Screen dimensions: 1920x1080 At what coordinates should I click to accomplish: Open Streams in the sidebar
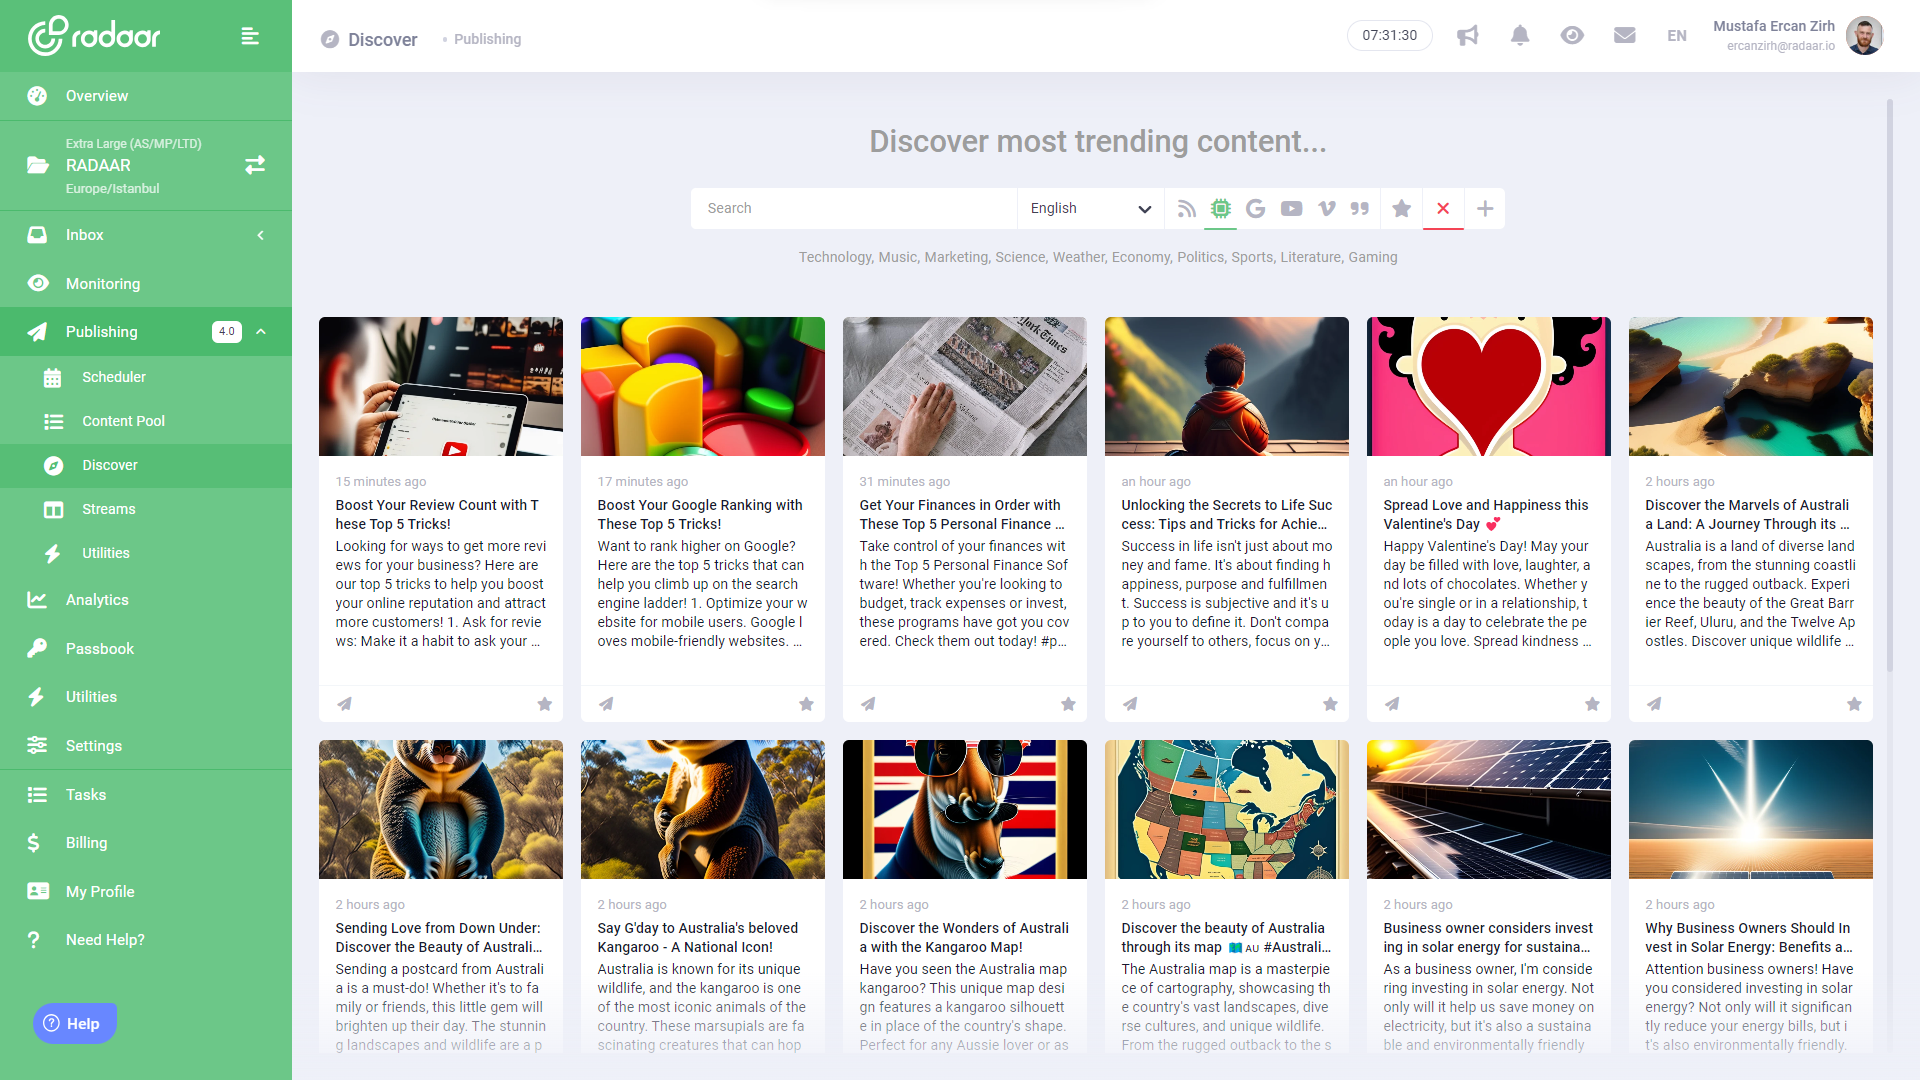click(x=108, y=509)
